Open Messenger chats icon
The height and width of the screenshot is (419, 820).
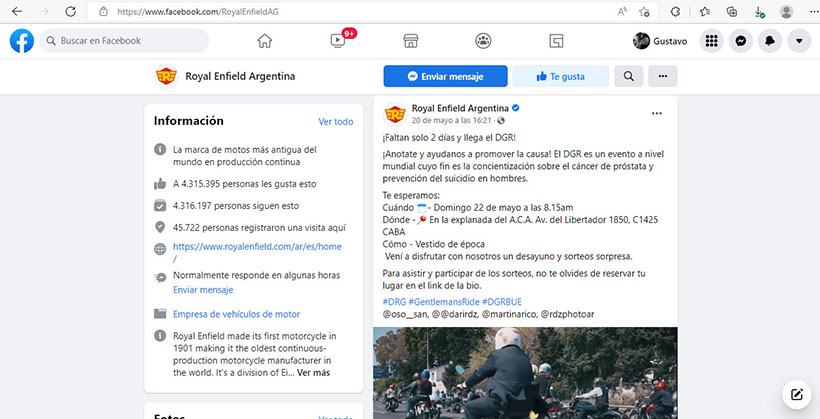[741, 41]
